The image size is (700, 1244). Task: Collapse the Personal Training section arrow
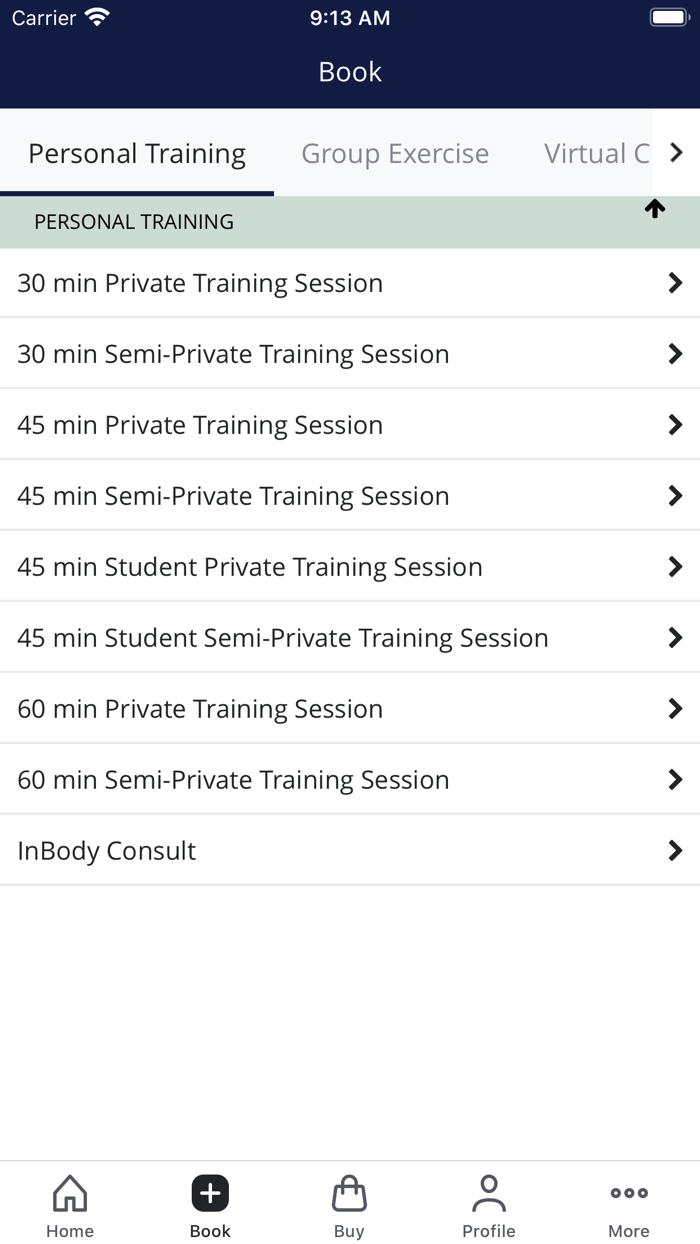pos(655,209)
